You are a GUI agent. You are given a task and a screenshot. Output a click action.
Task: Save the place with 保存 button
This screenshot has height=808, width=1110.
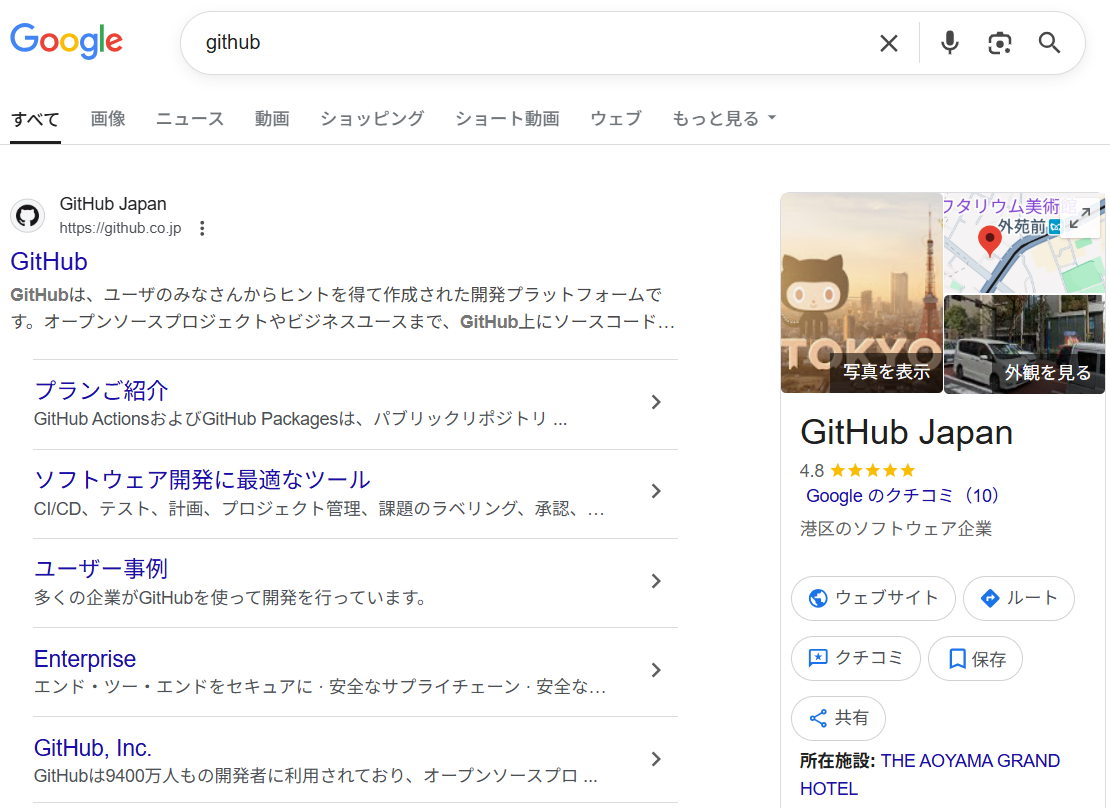(975, 658)
